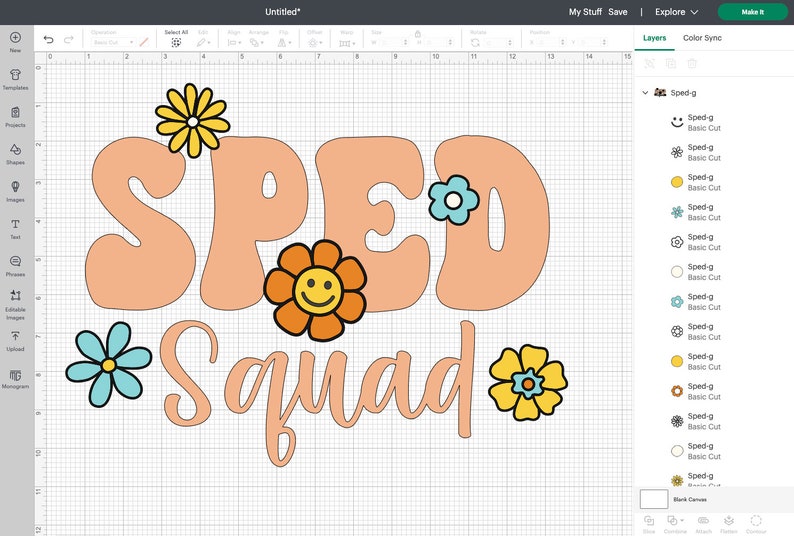
Task: Click the Size width W field
Action: (393, 43)
